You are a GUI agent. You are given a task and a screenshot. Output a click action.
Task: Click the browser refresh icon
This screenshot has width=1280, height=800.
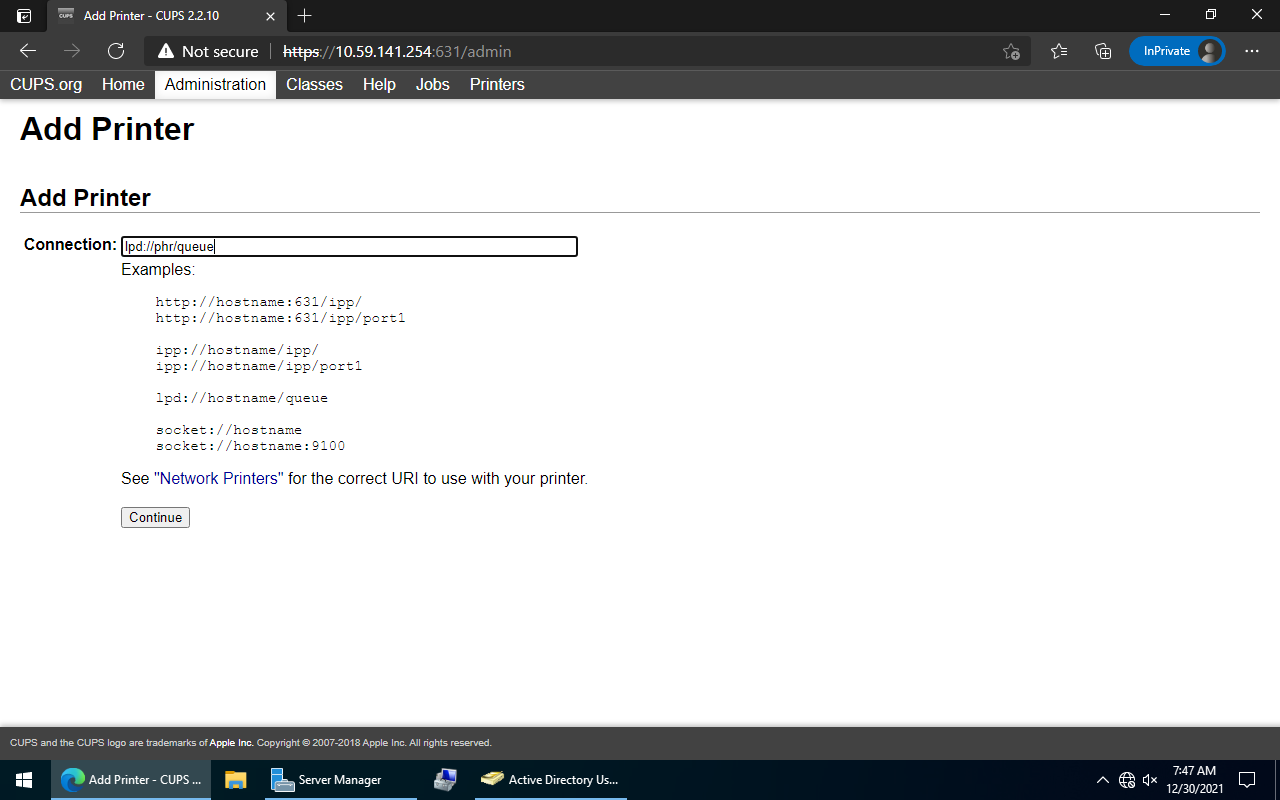116,51
